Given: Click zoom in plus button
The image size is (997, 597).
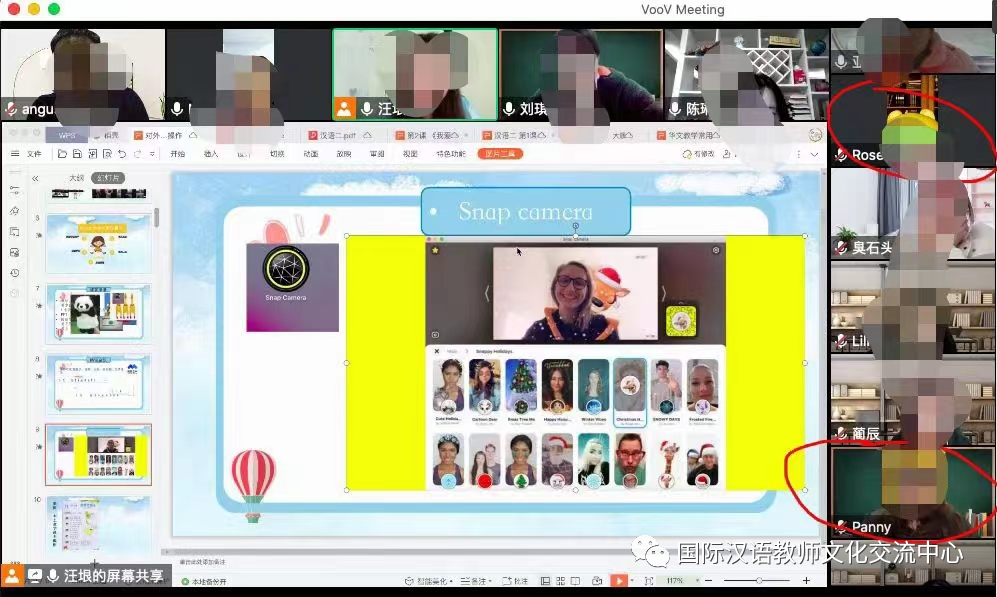Looking at the screenshot, I should click(806, 580).
